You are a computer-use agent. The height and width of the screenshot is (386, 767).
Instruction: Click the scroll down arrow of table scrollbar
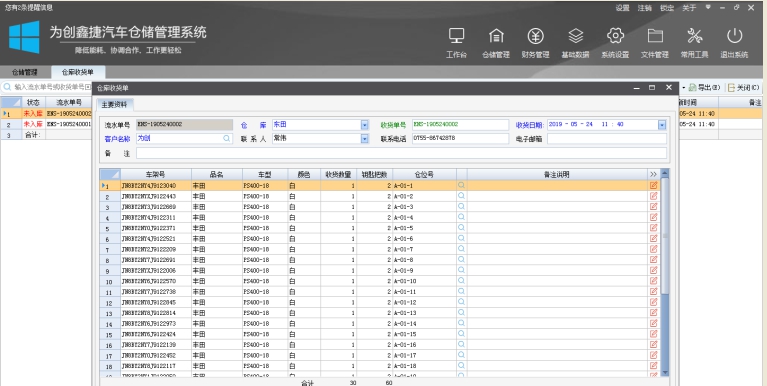(x=664, y=372)
